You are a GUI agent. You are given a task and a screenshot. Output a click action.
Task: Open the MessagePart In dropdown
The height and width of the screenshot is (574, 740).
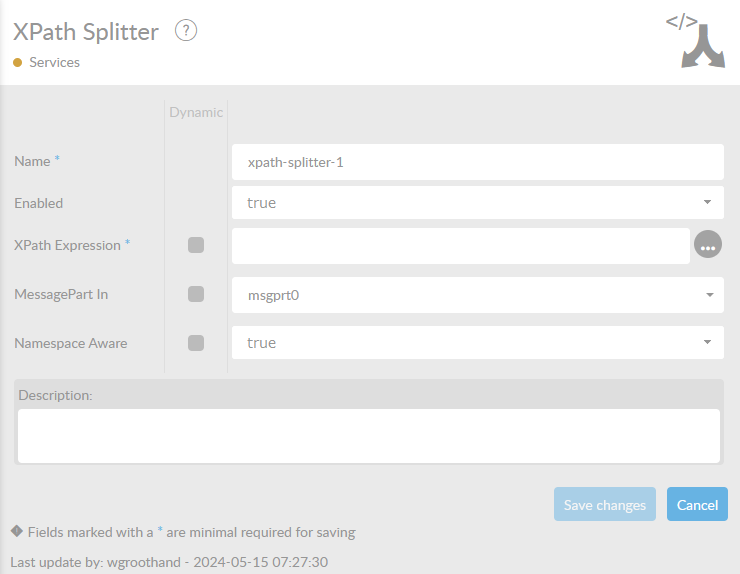pos(477,295)
